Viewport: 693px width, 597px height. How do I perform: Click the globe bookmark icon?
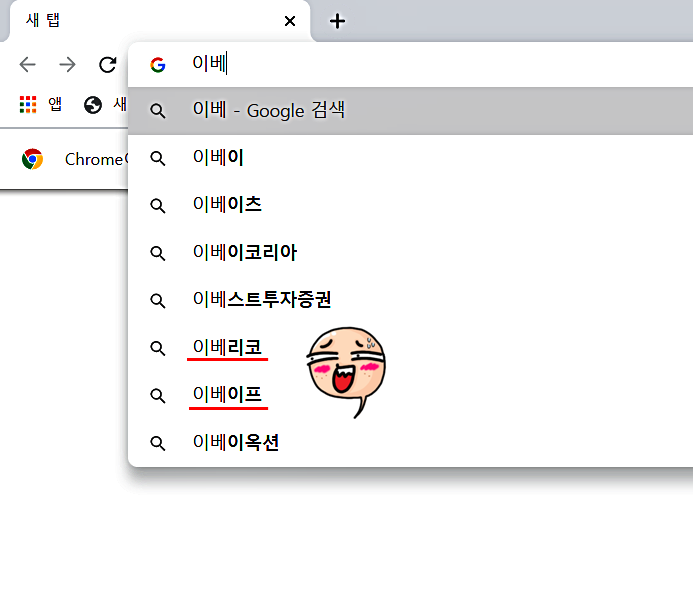tap(93, 104)
